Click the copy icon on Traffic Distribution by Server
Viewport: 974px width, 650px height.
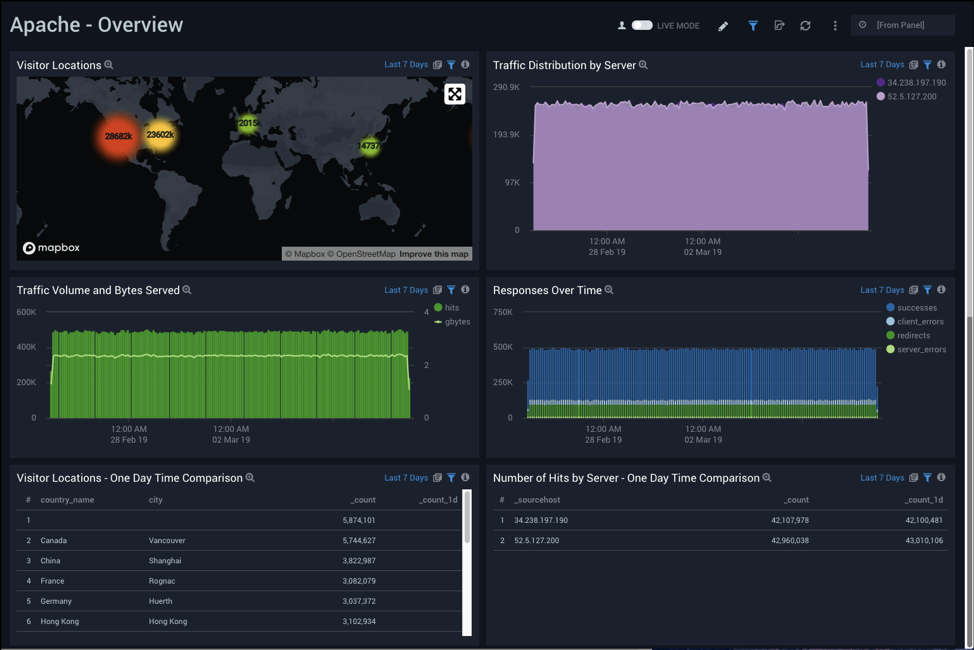912,64
